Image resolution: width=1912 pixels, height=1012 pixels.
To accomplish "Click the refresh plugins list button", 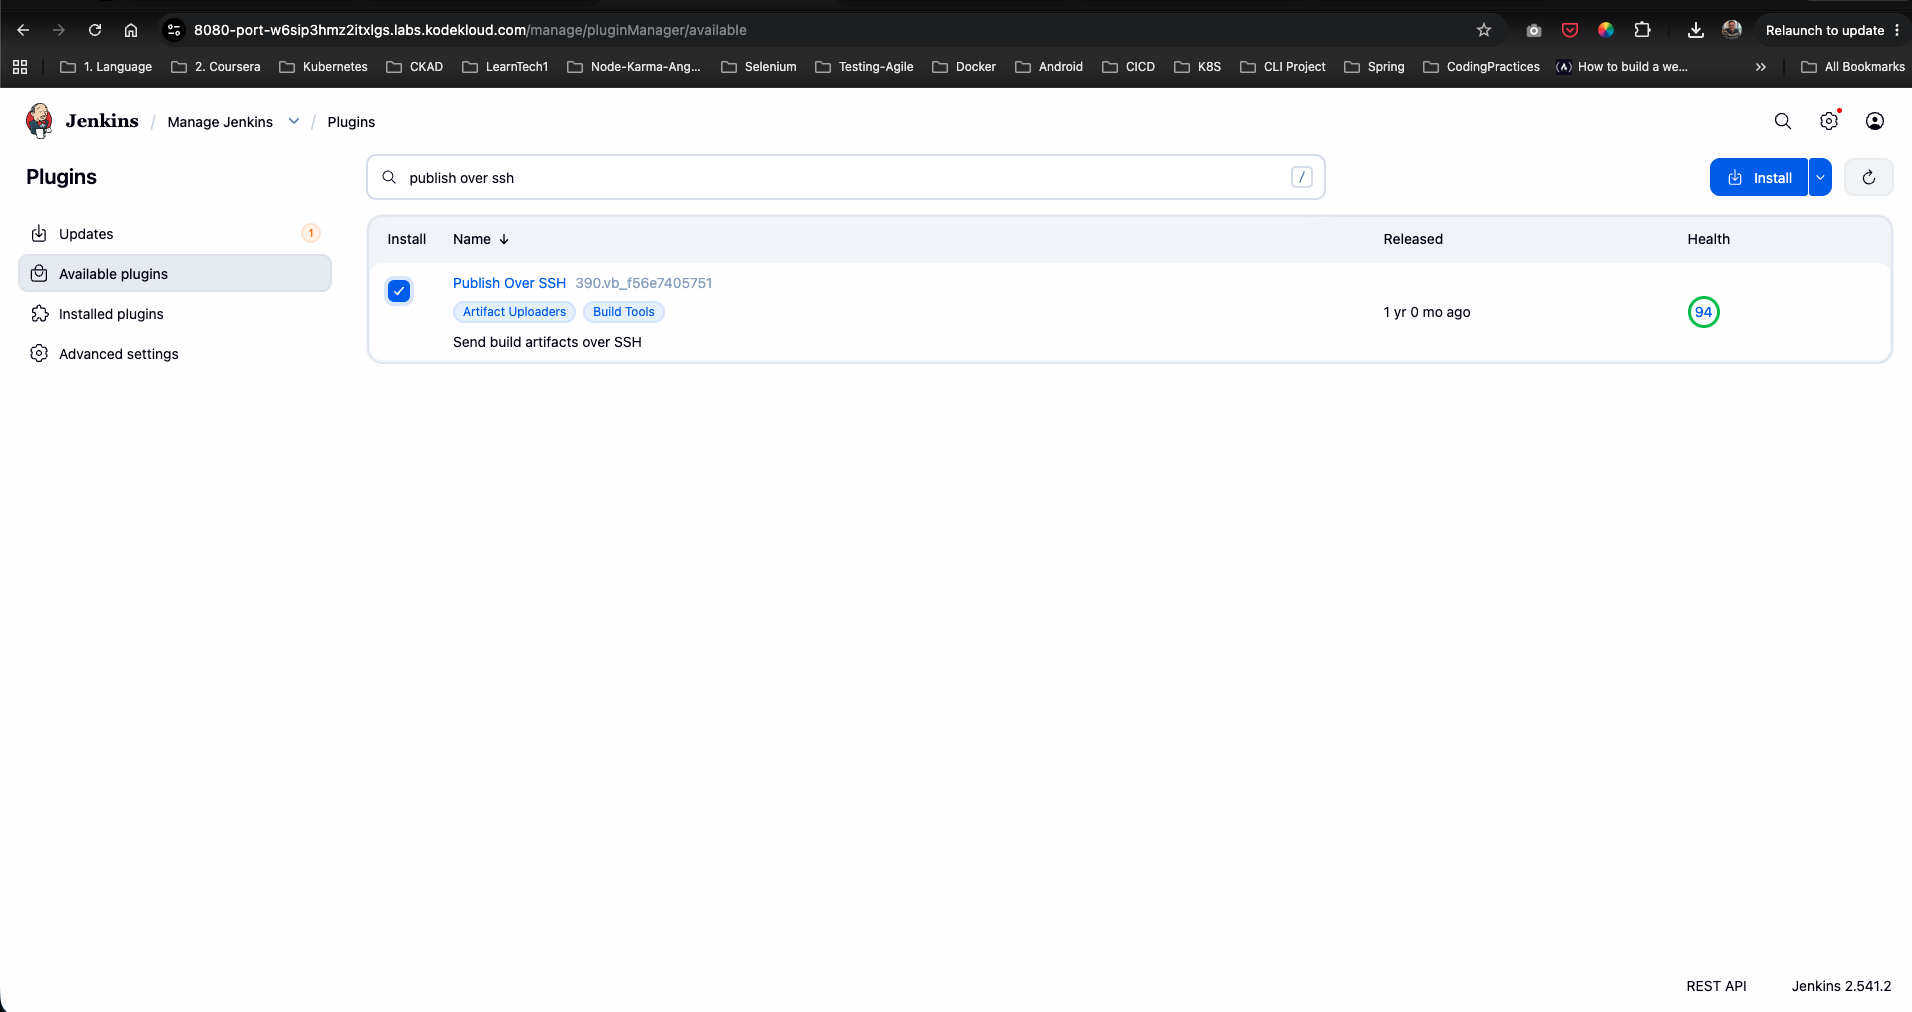I will tap(1868, 178).
